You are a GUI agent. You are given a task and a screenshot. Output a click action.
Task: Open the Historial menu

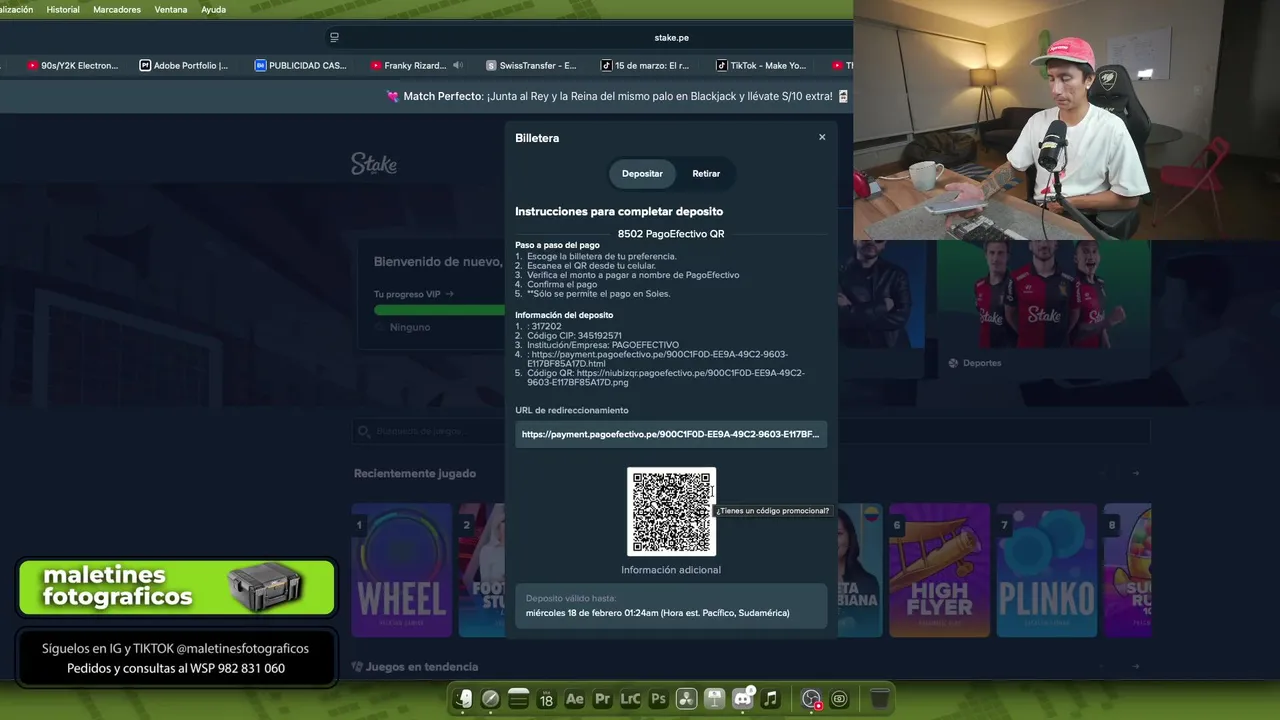tap(63, 9)
